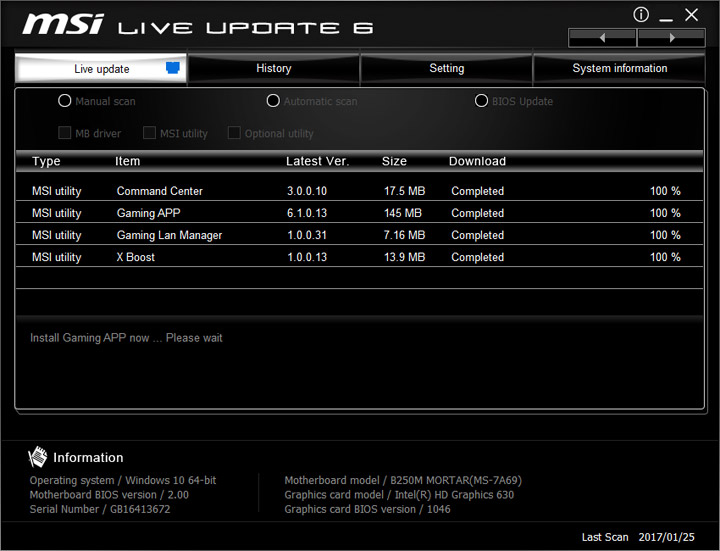The height and width of the screenshot is (551, 720).
Task: Click Completed status for Gaming APP
Action: pos(478,213)
